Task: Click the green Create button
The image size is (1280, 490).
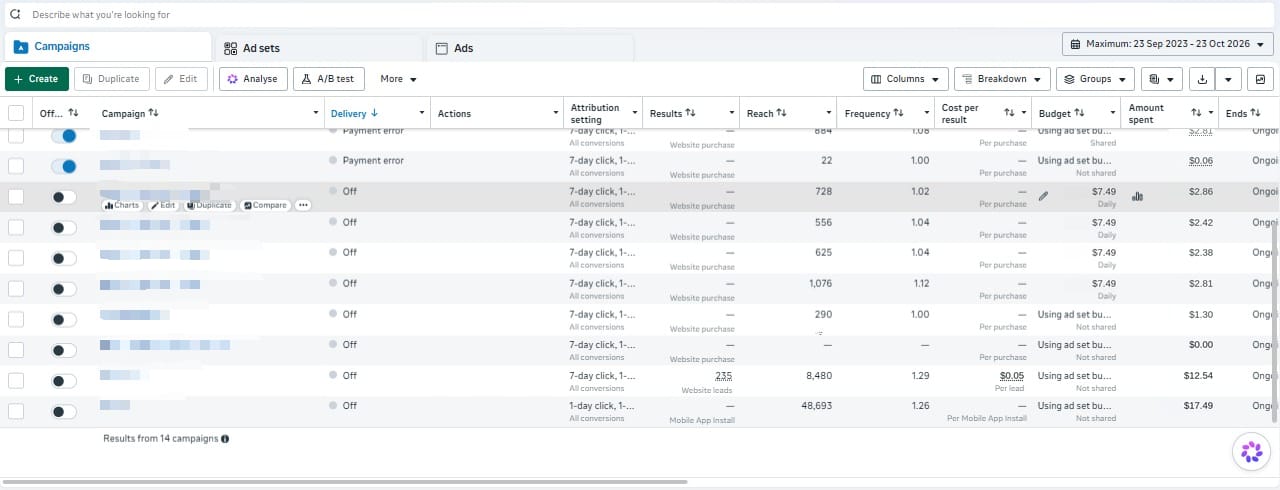Action: click(36, 79)
